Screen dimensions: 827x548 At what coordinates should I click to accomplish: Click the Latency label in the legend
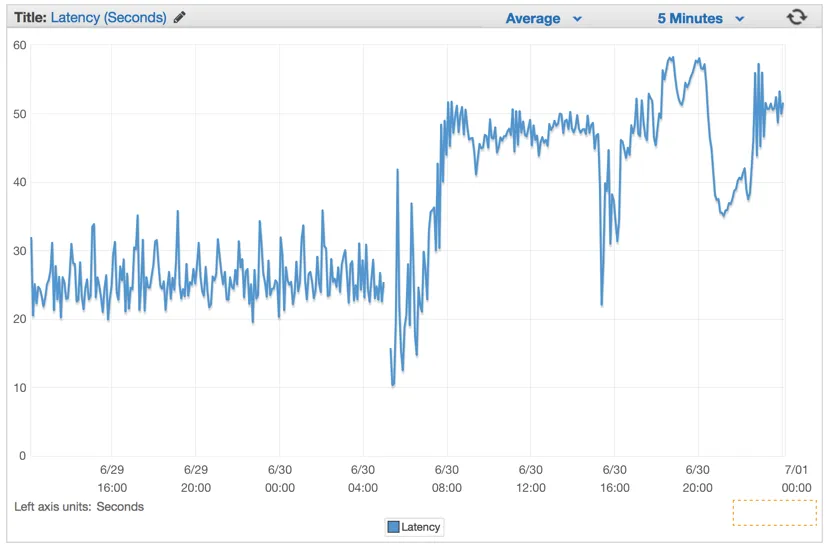point(420,527)
